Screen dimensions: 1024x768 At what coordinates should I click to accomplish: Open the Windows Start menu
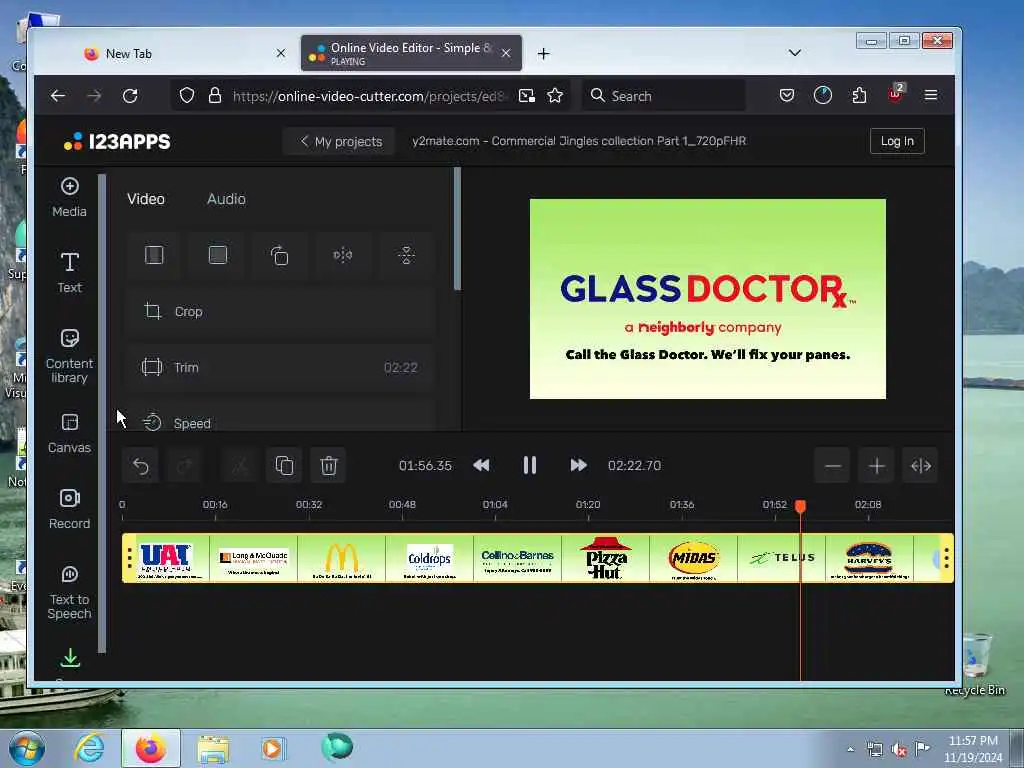click(x=27, y=748)
